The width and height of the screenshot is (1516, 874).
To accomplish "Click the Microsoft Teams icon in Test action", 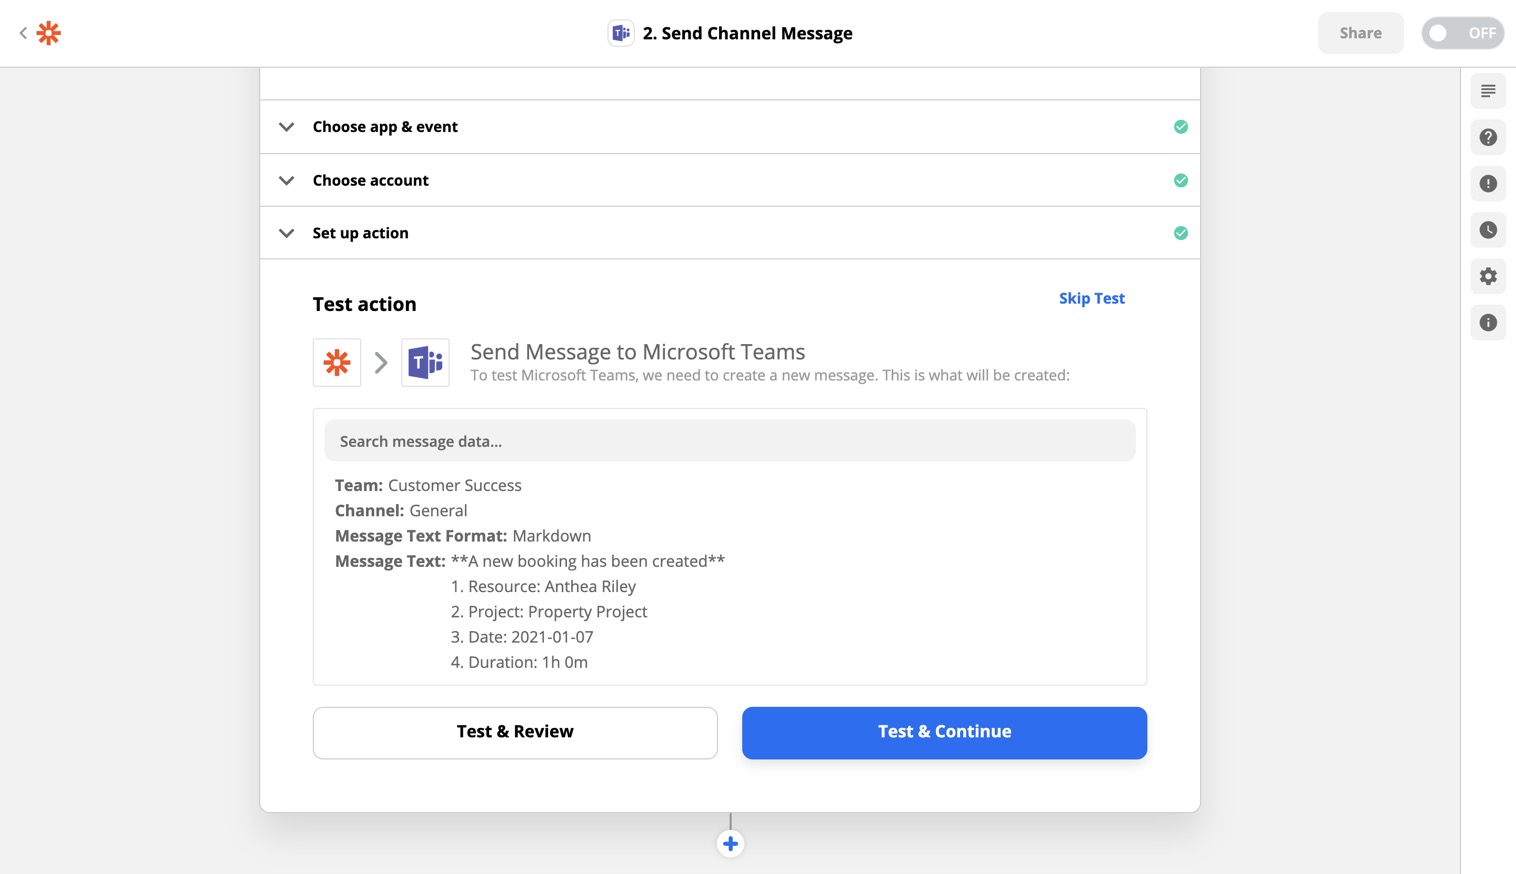I will point(425,362).
